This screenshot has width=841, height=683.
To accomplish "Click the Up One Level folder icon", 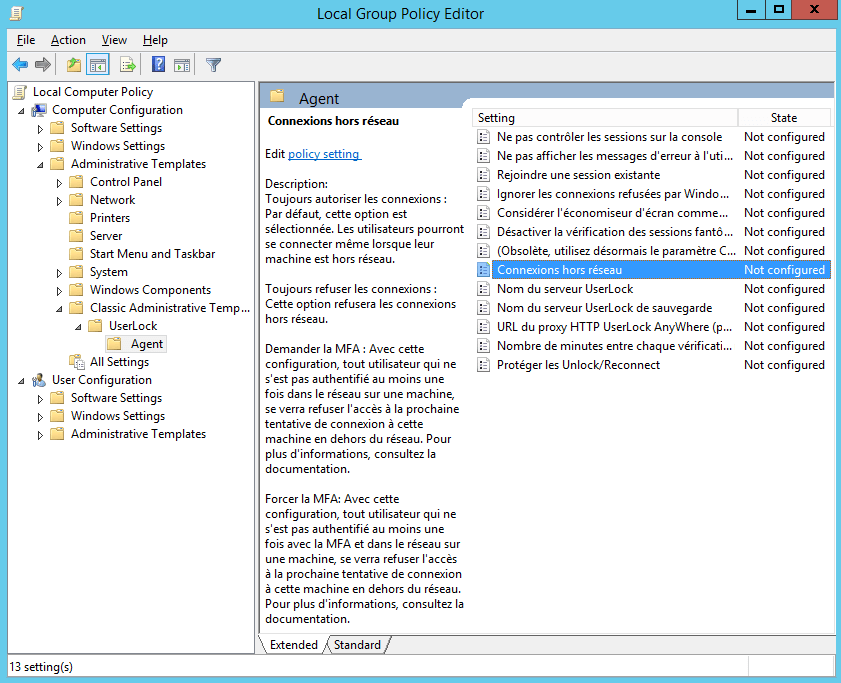I will tap(73, 65).
